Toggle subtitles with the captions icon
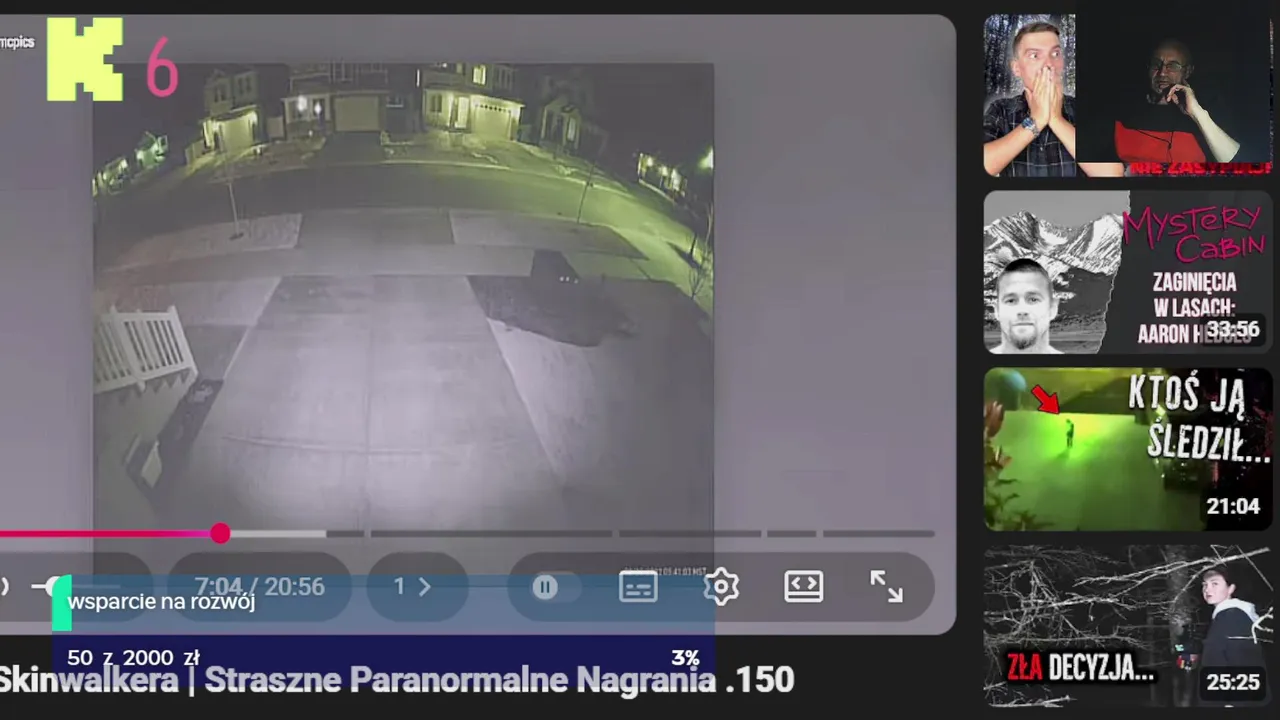Screen dimensions: 1280x720 click(x=638, y=587)
